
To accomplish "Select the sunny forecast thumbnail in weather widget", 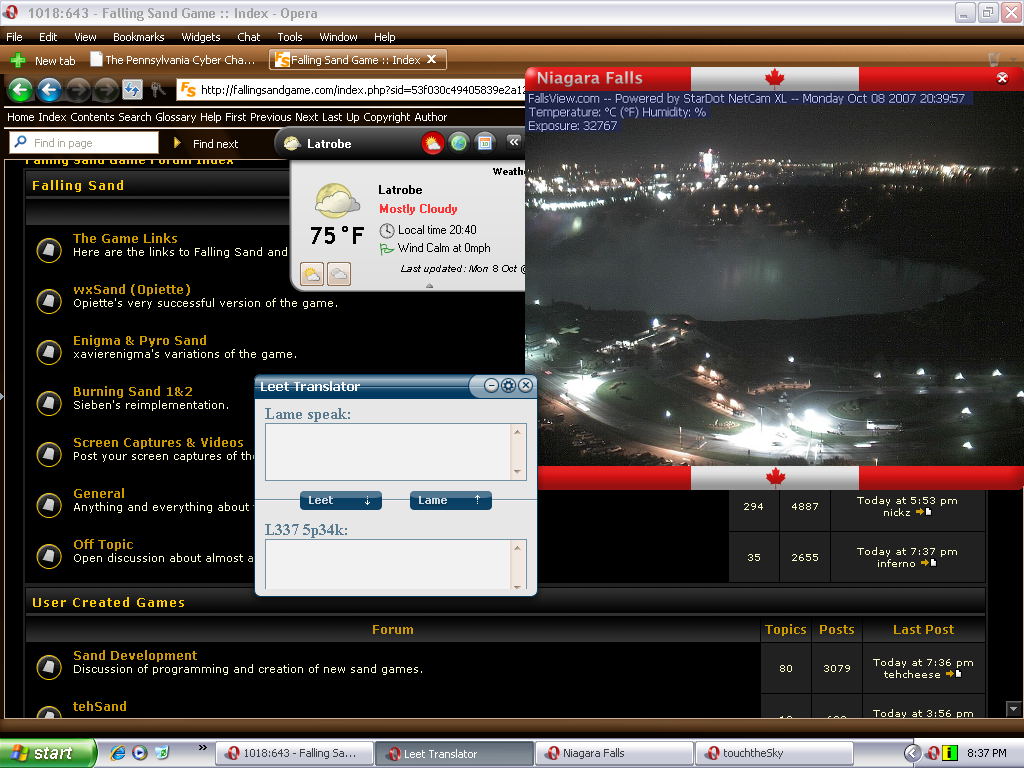I will pyautogui.click(x=312, y=274).
